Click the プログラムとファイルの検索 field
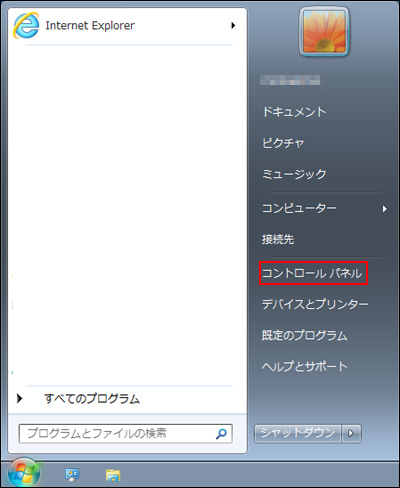Image resolution: width=400 pixels, height=488 pixels. 126,433
